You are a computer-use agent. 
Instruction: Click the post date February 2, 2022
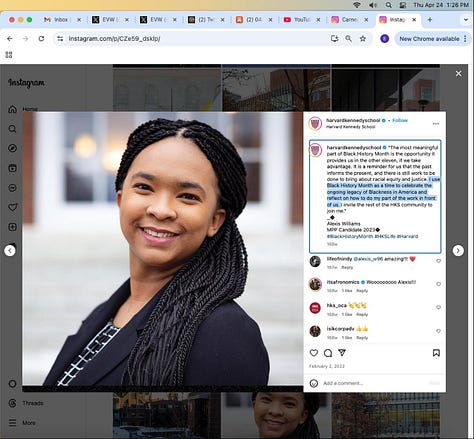pyautogui.click(x=326, y=366)
